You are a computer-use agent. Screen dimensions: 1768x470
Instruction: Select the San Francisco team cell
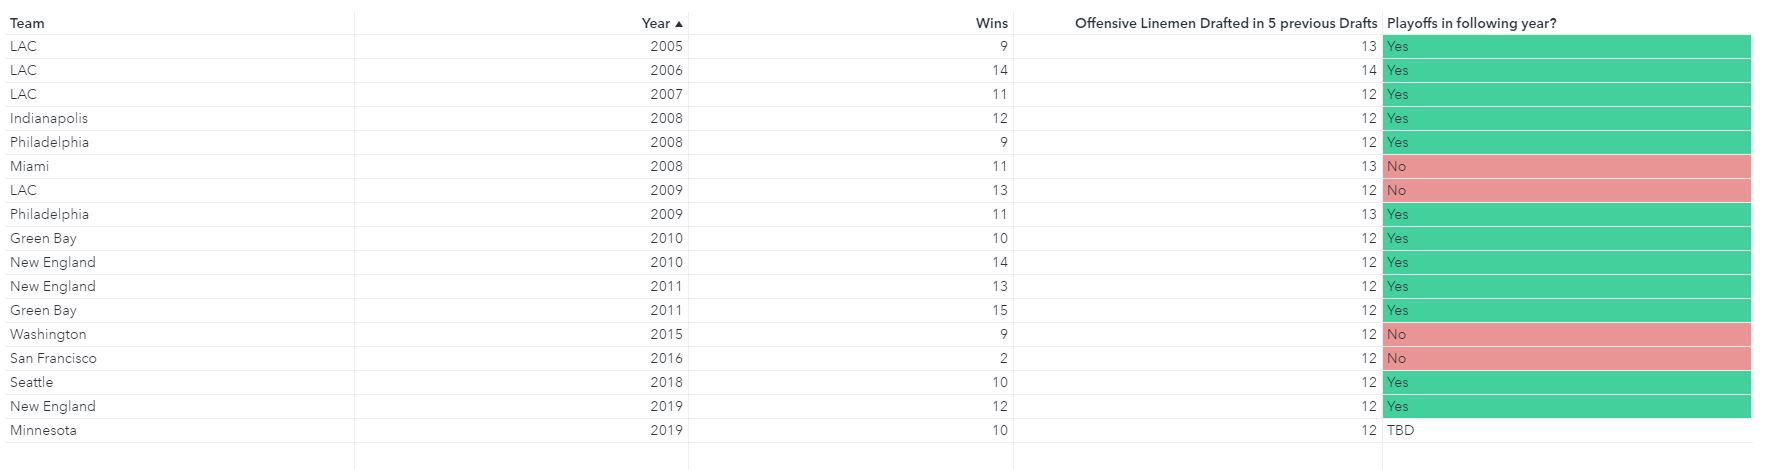53,358
